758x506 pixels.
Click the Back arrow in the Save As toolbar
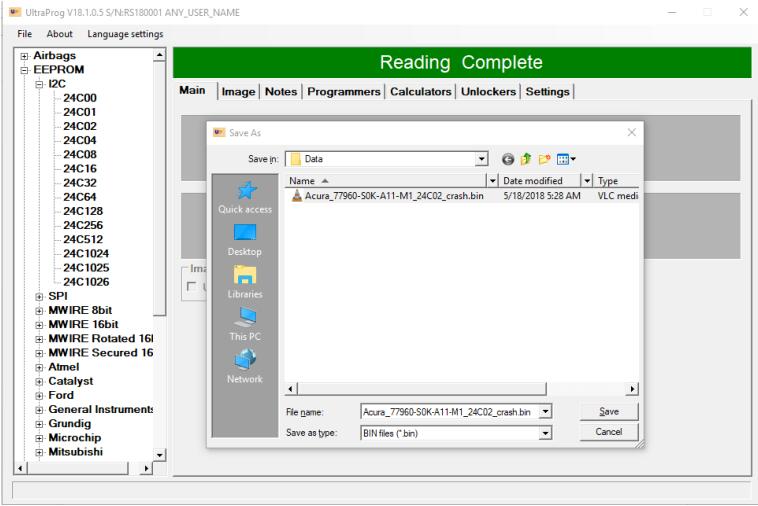(508, 159)
